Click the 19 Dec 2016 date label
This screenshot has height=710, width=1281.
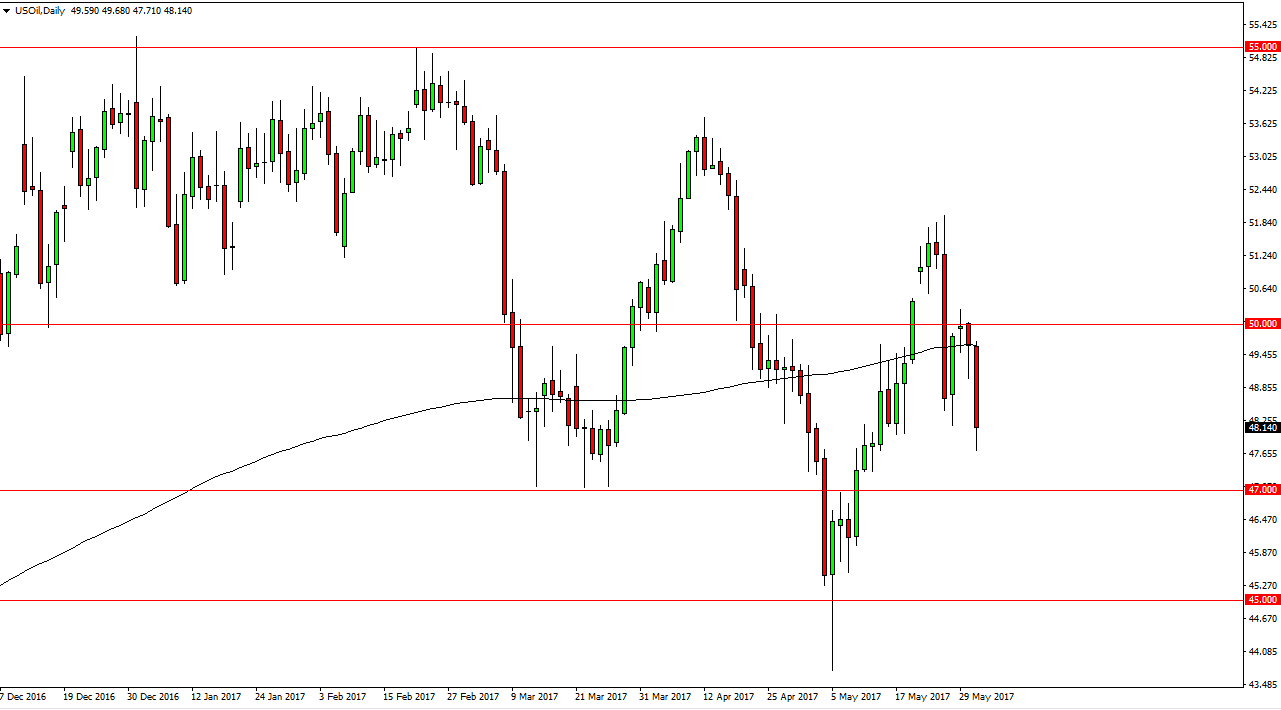(88, 697)
